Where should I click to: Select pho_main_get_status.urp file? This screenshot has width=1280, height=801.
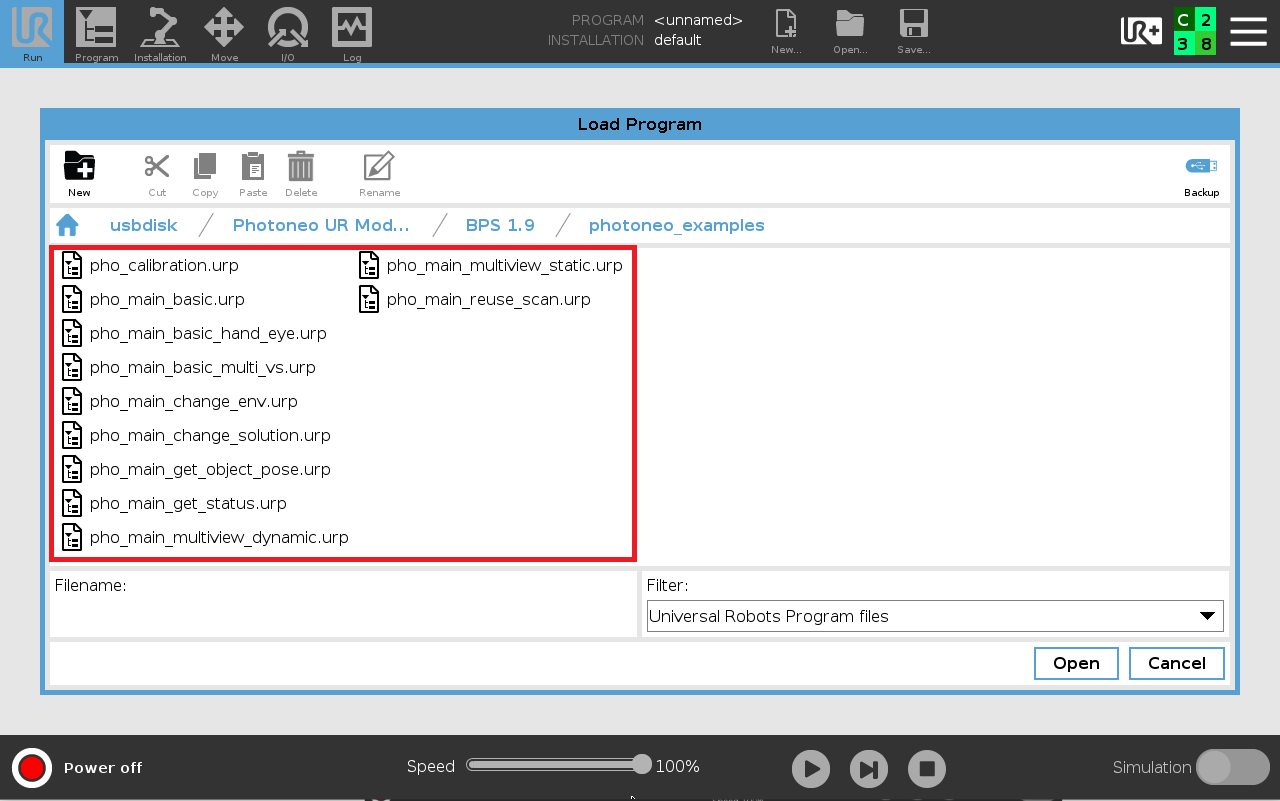point(188,503)
